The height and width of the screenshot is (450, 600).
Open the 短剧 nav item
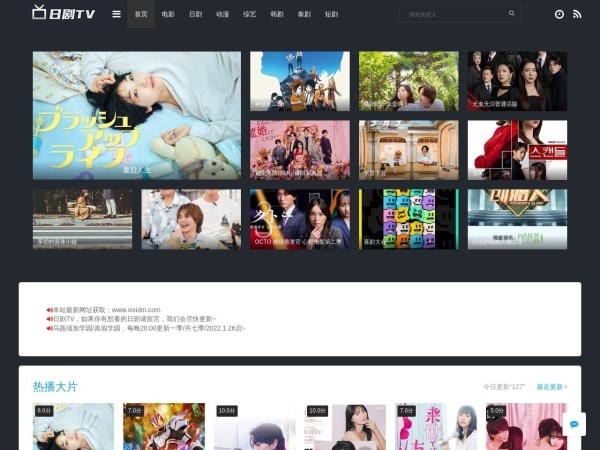pyautogui.click(x=330, y=14)
